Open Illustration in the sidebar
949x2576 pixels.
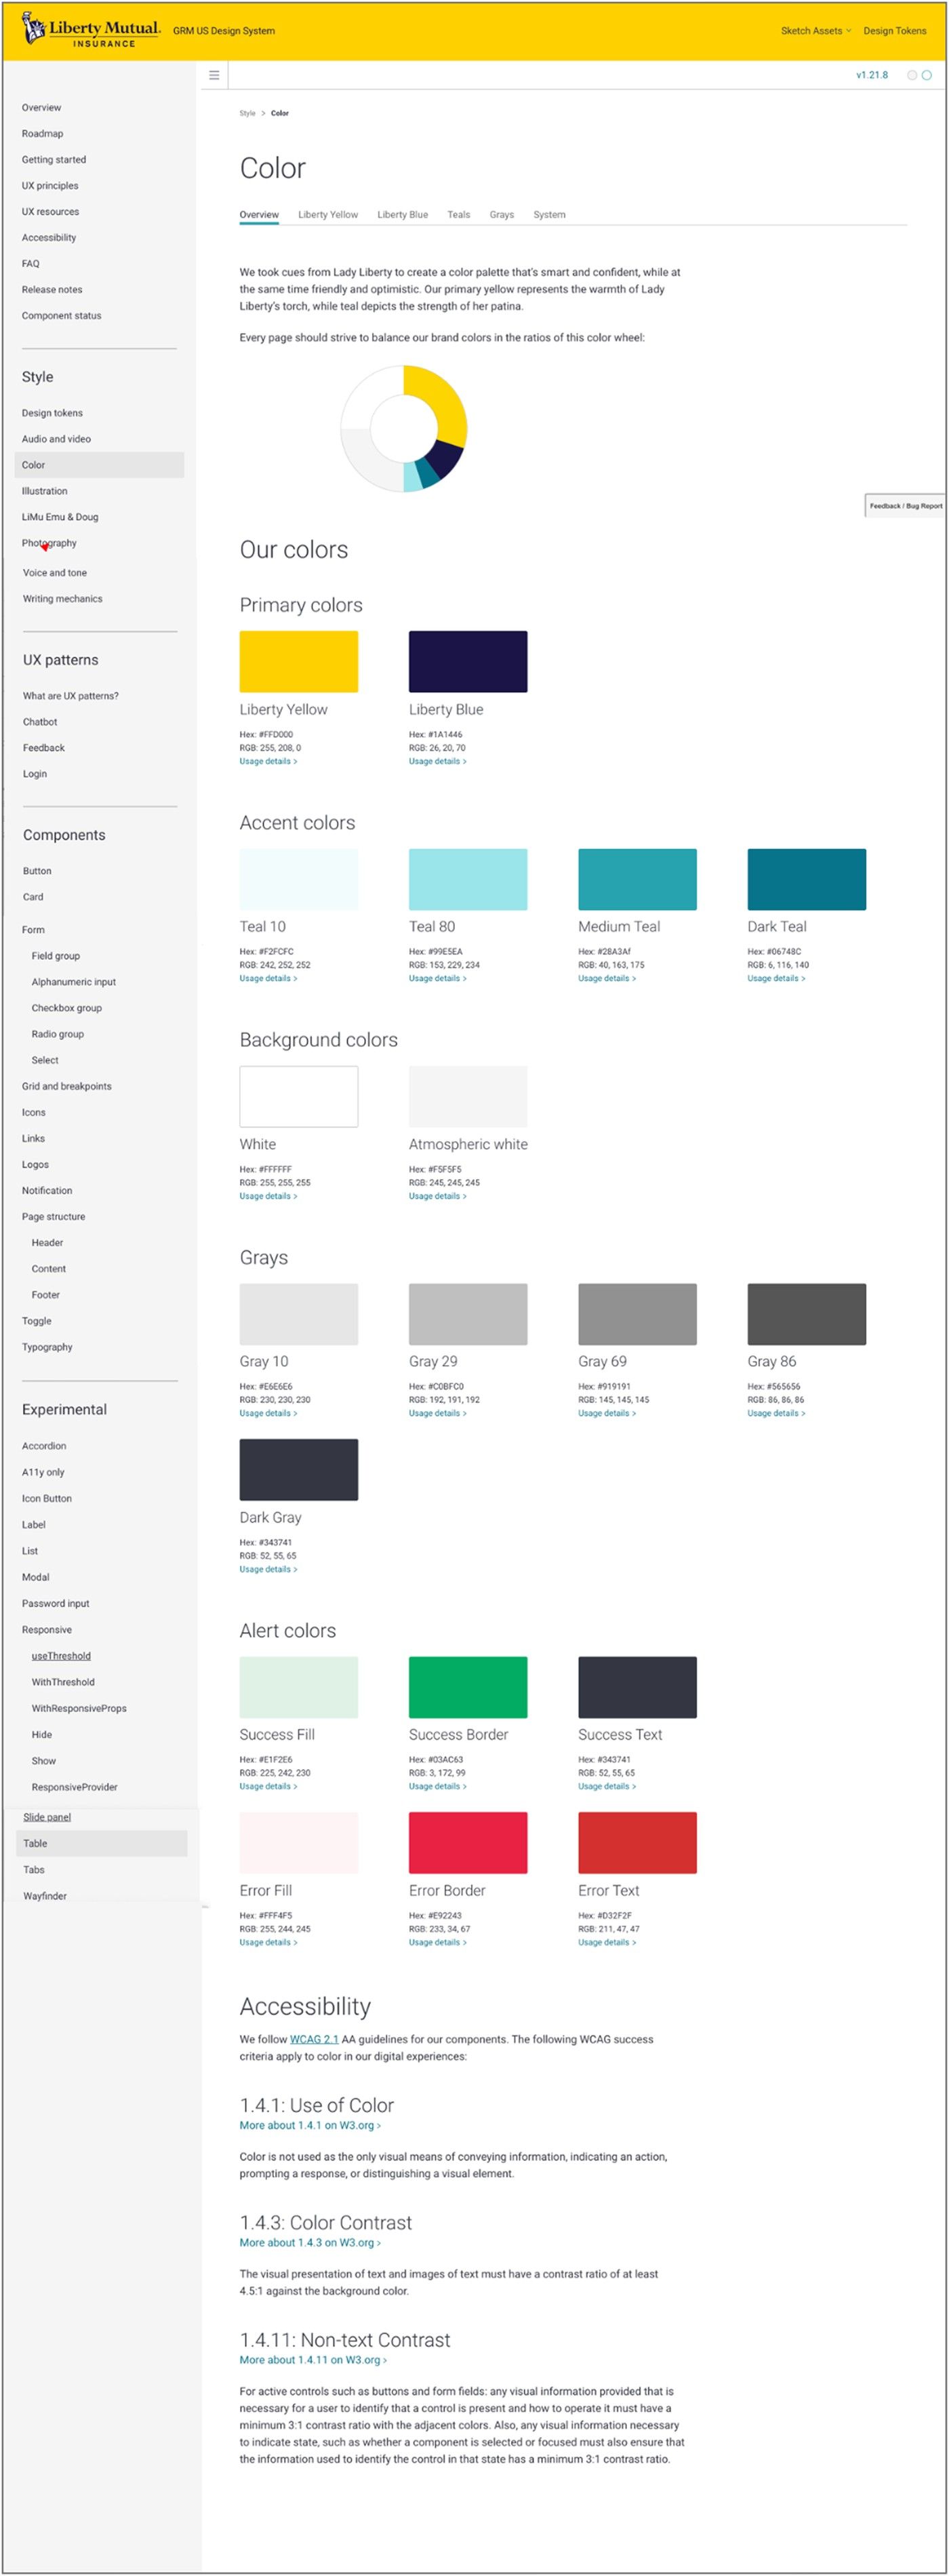(45, 491)
